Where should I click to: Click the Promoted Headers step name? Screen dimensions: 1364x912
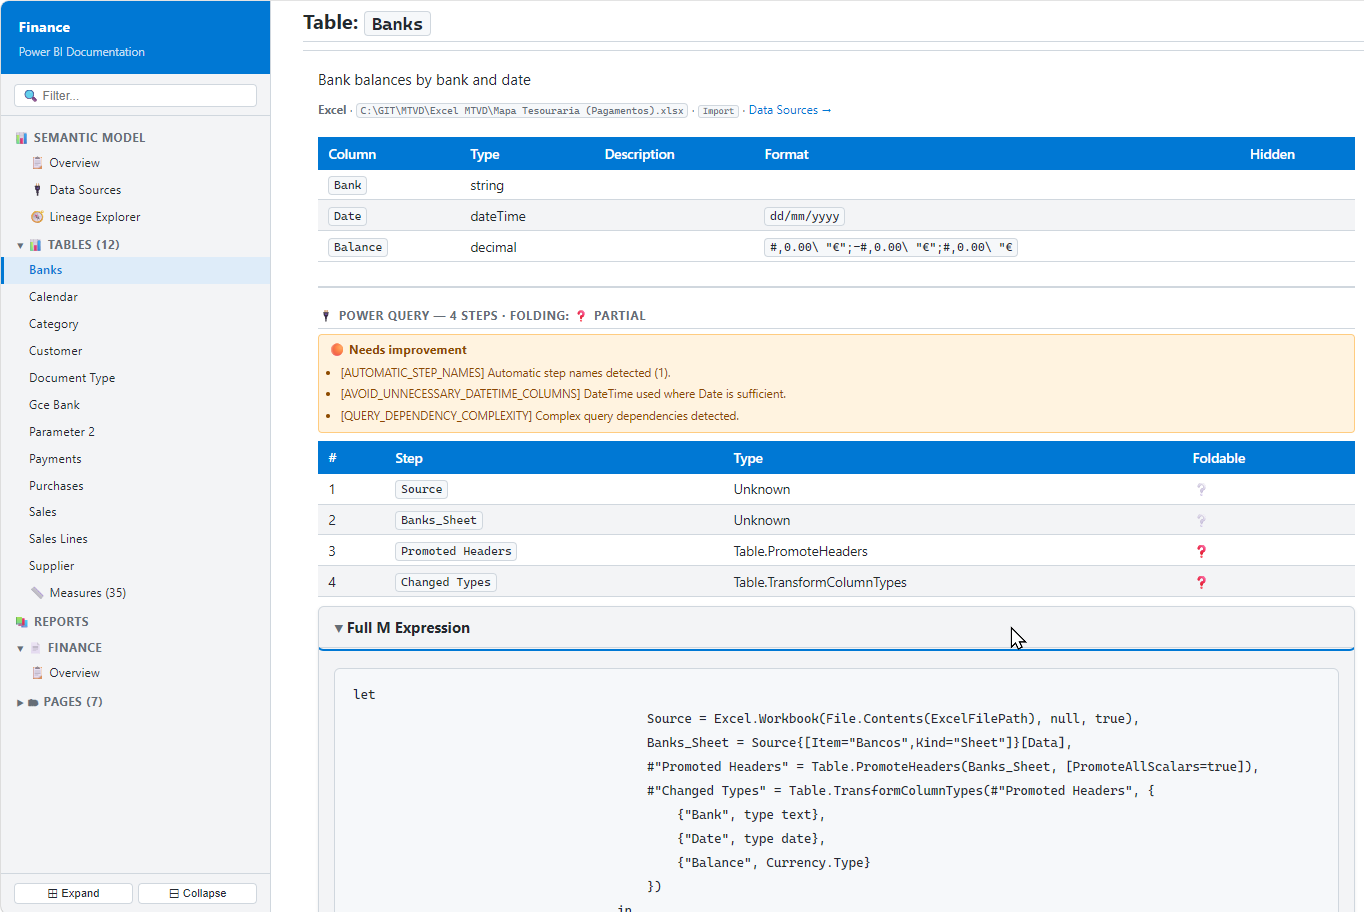pos(456,552)
